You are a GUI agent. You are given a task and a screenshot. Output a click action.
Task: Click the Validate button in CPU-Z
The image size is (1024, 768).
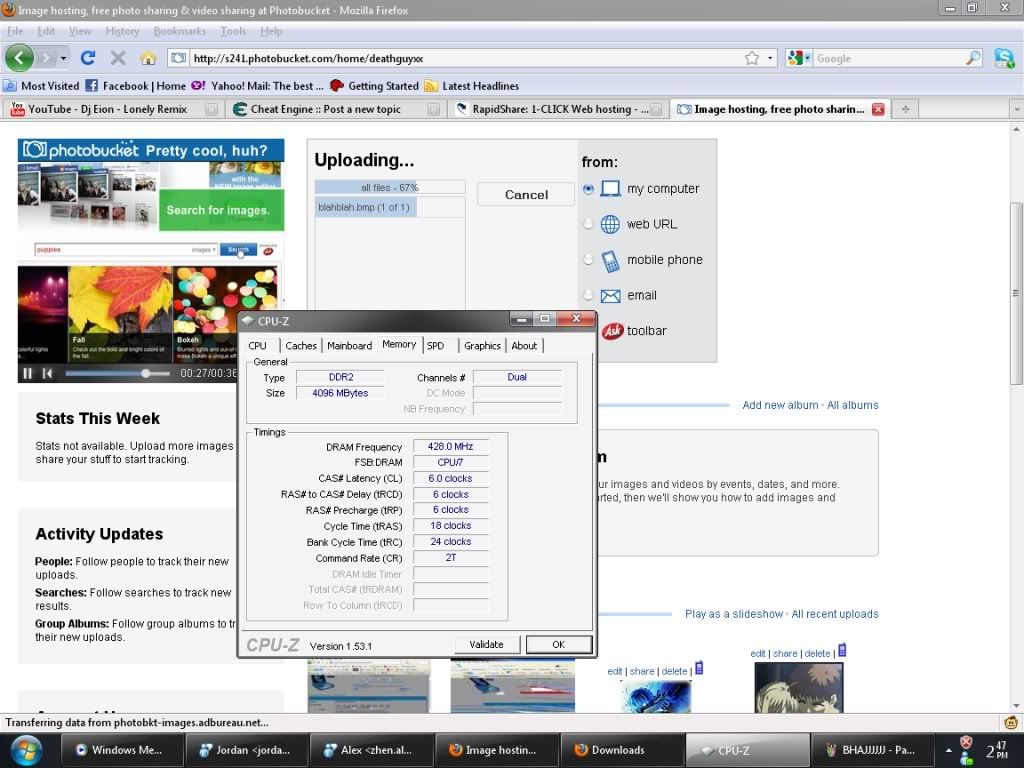click(486, 644)
